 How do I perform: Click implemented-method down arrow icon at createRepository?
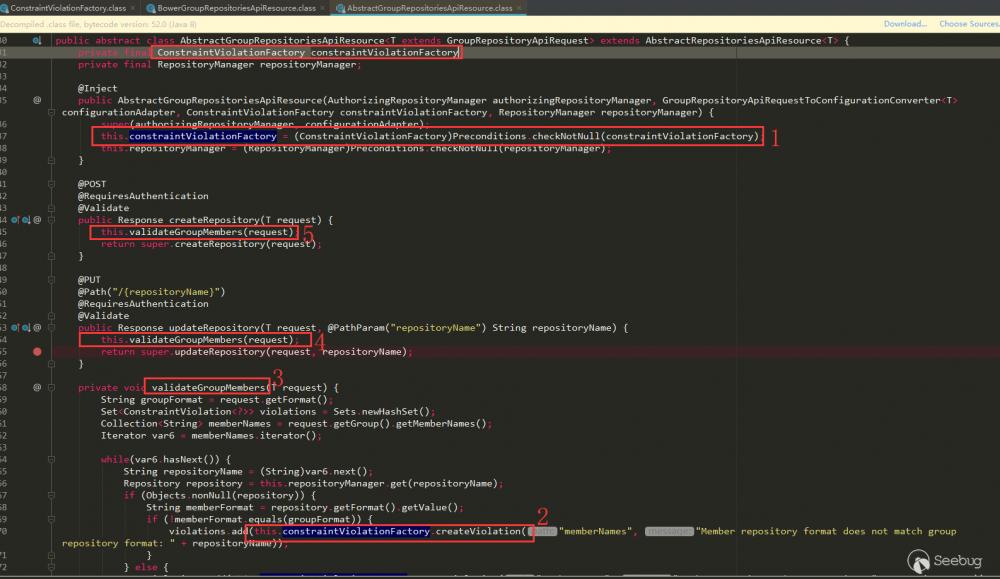pyautogui.click(x=26, y=220)
